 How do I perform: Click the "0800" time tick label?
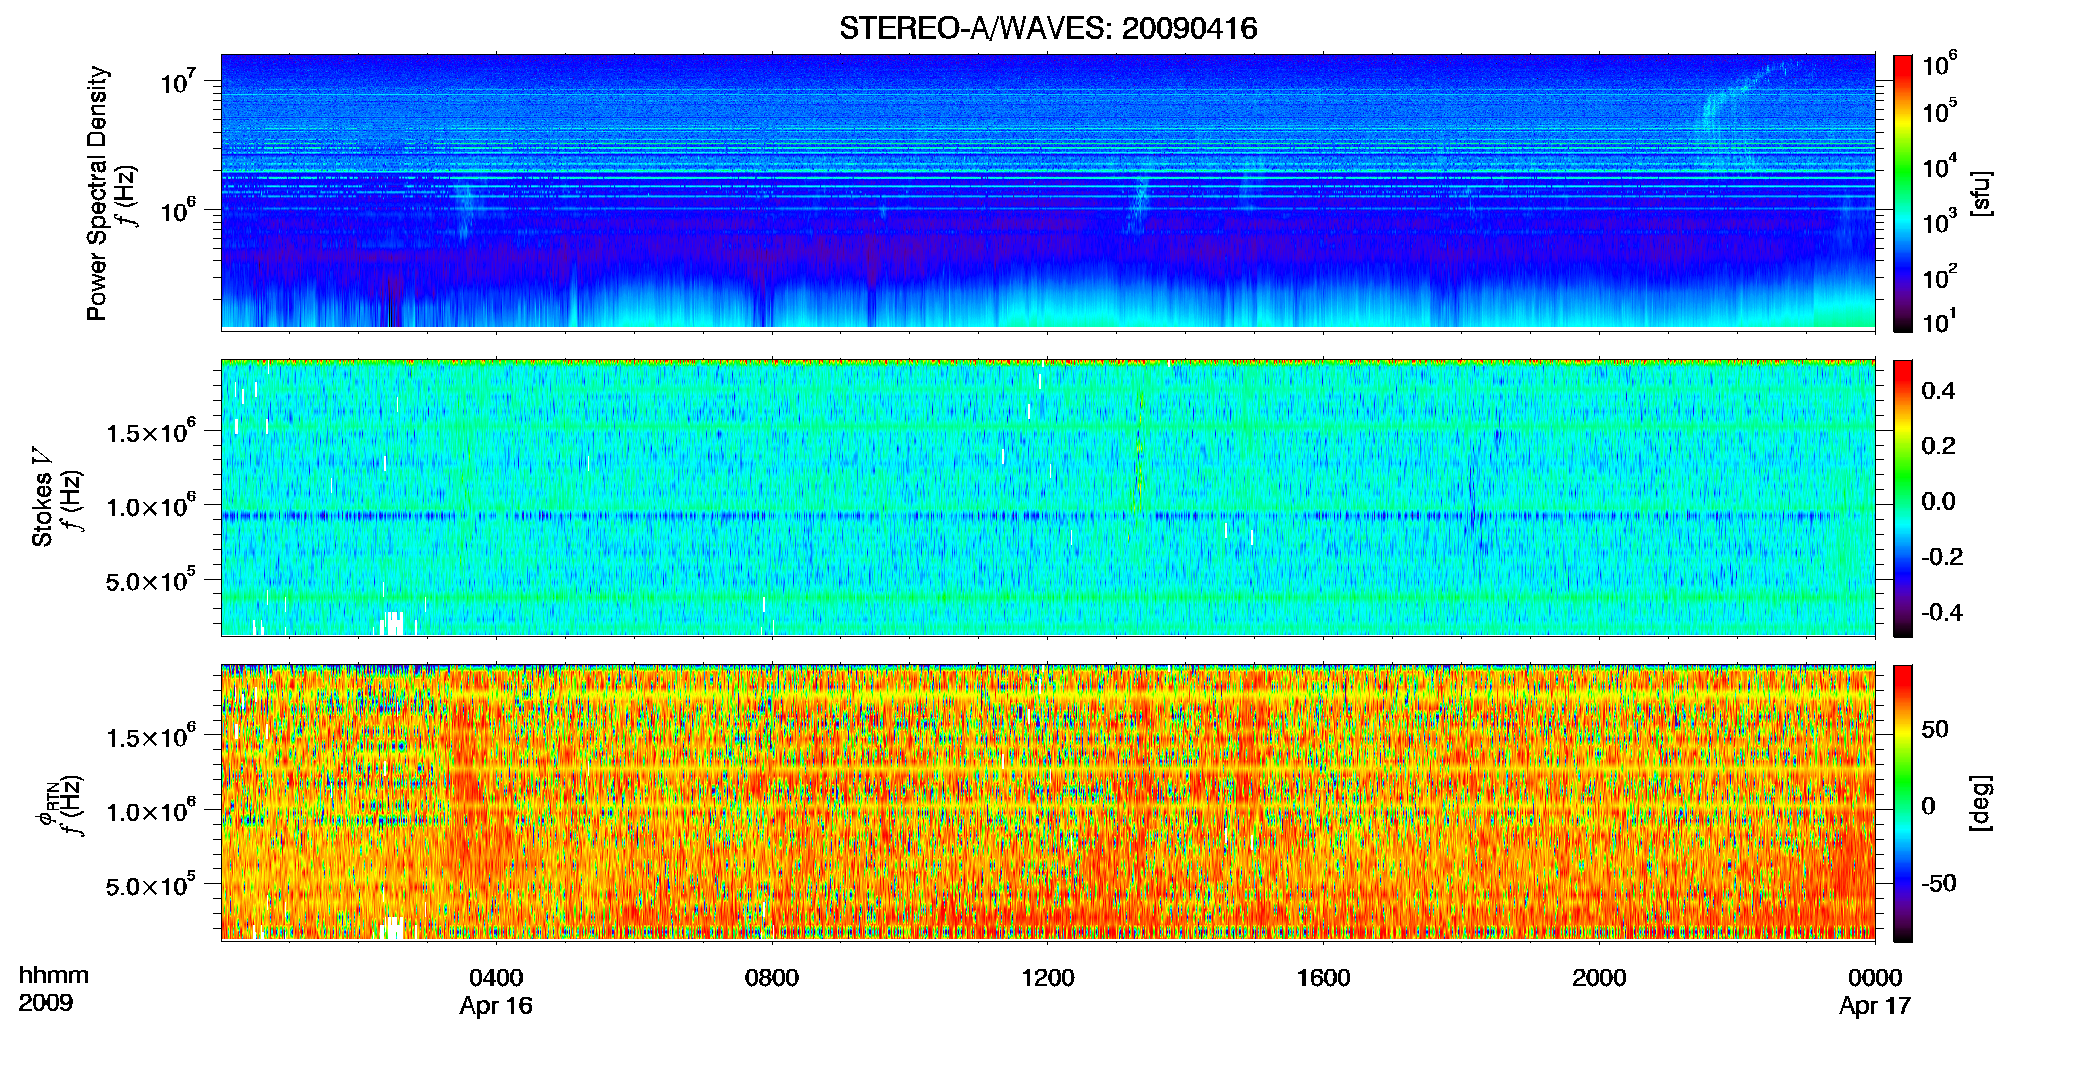pyautogui.click(x=772, y=978)
